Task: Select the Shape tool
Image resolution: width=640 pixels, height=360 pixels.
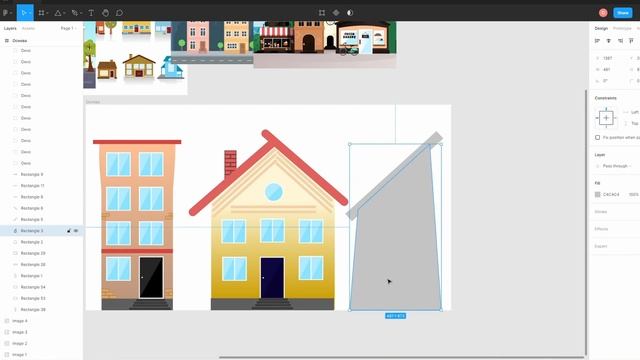Action: click(x=58, y=13)
